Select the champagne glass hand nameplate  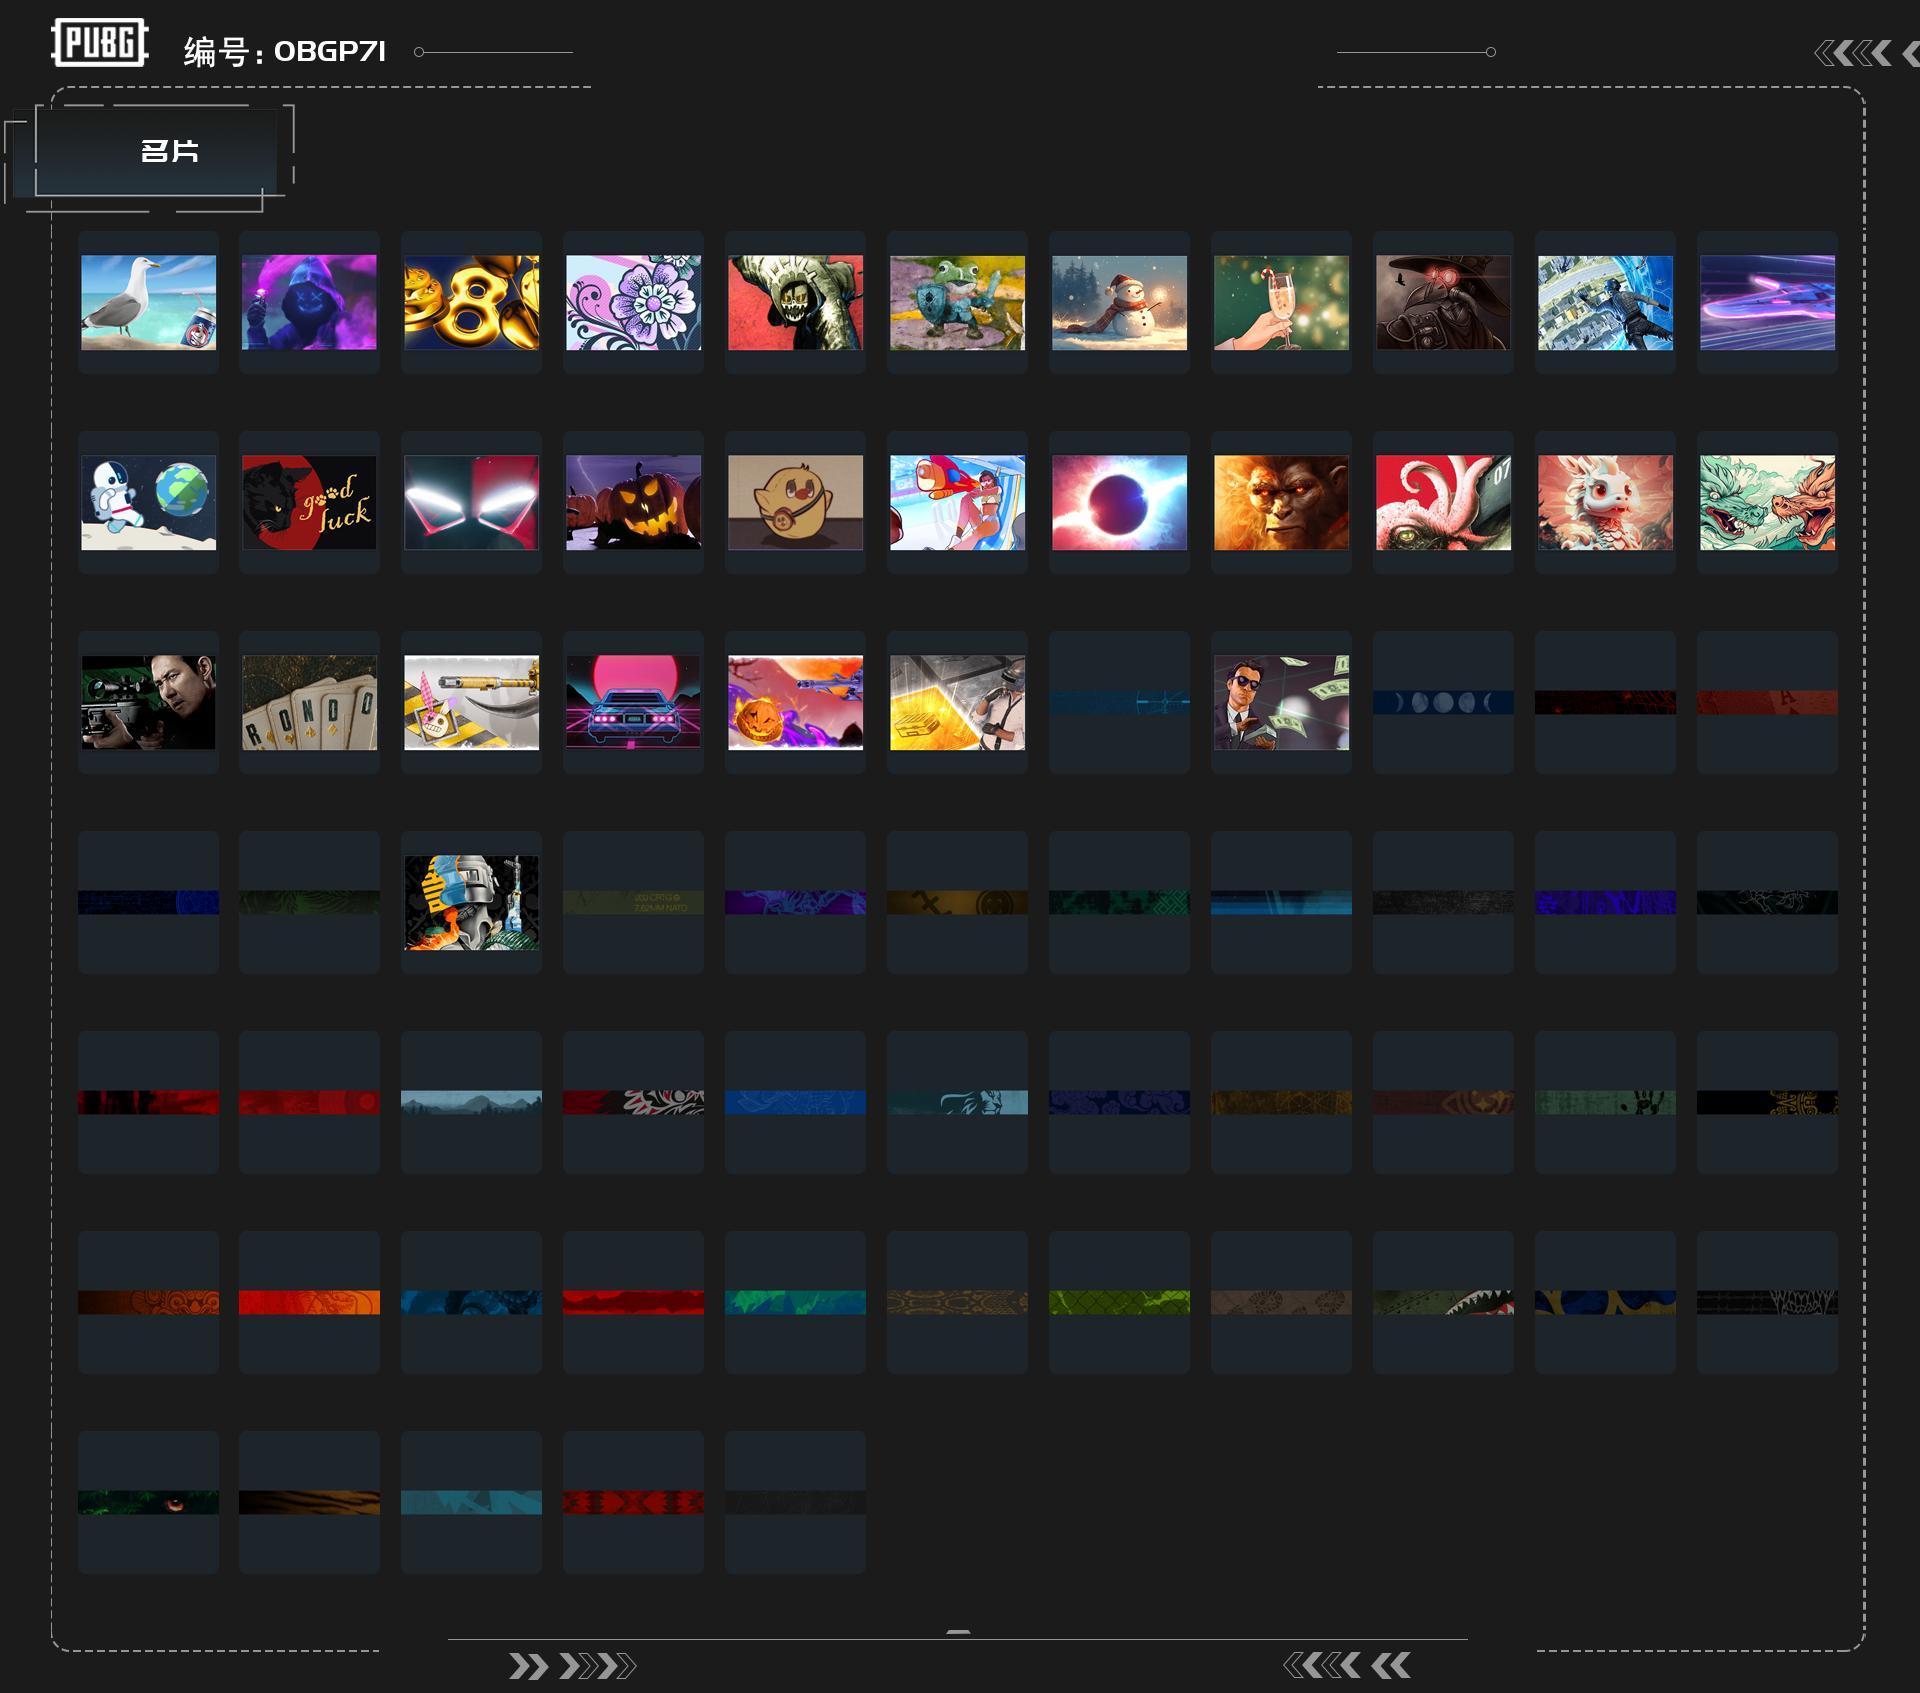tap(1281, 302)
